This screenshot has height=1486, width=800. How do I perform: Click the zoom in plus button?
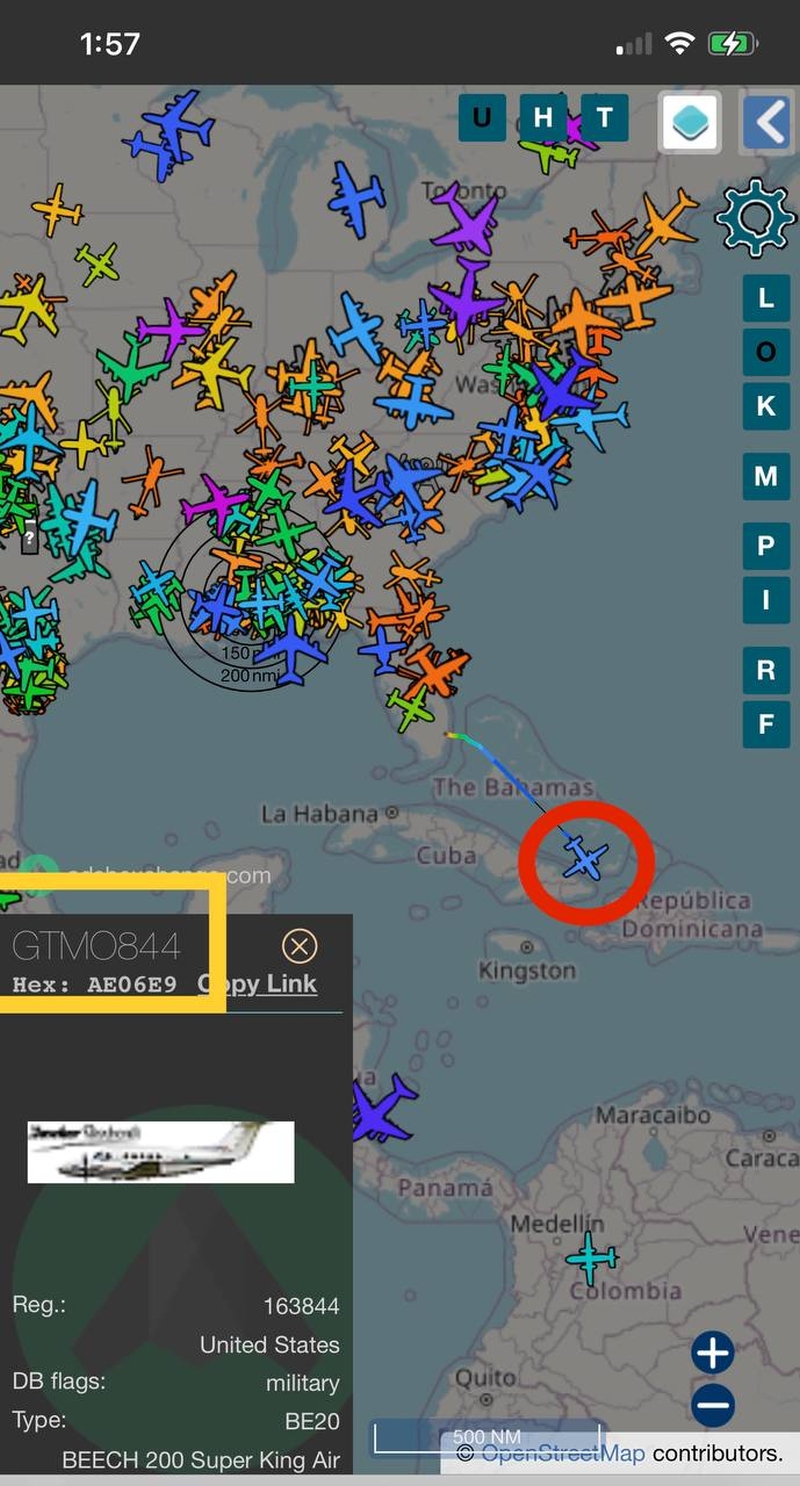[712, 1353]
